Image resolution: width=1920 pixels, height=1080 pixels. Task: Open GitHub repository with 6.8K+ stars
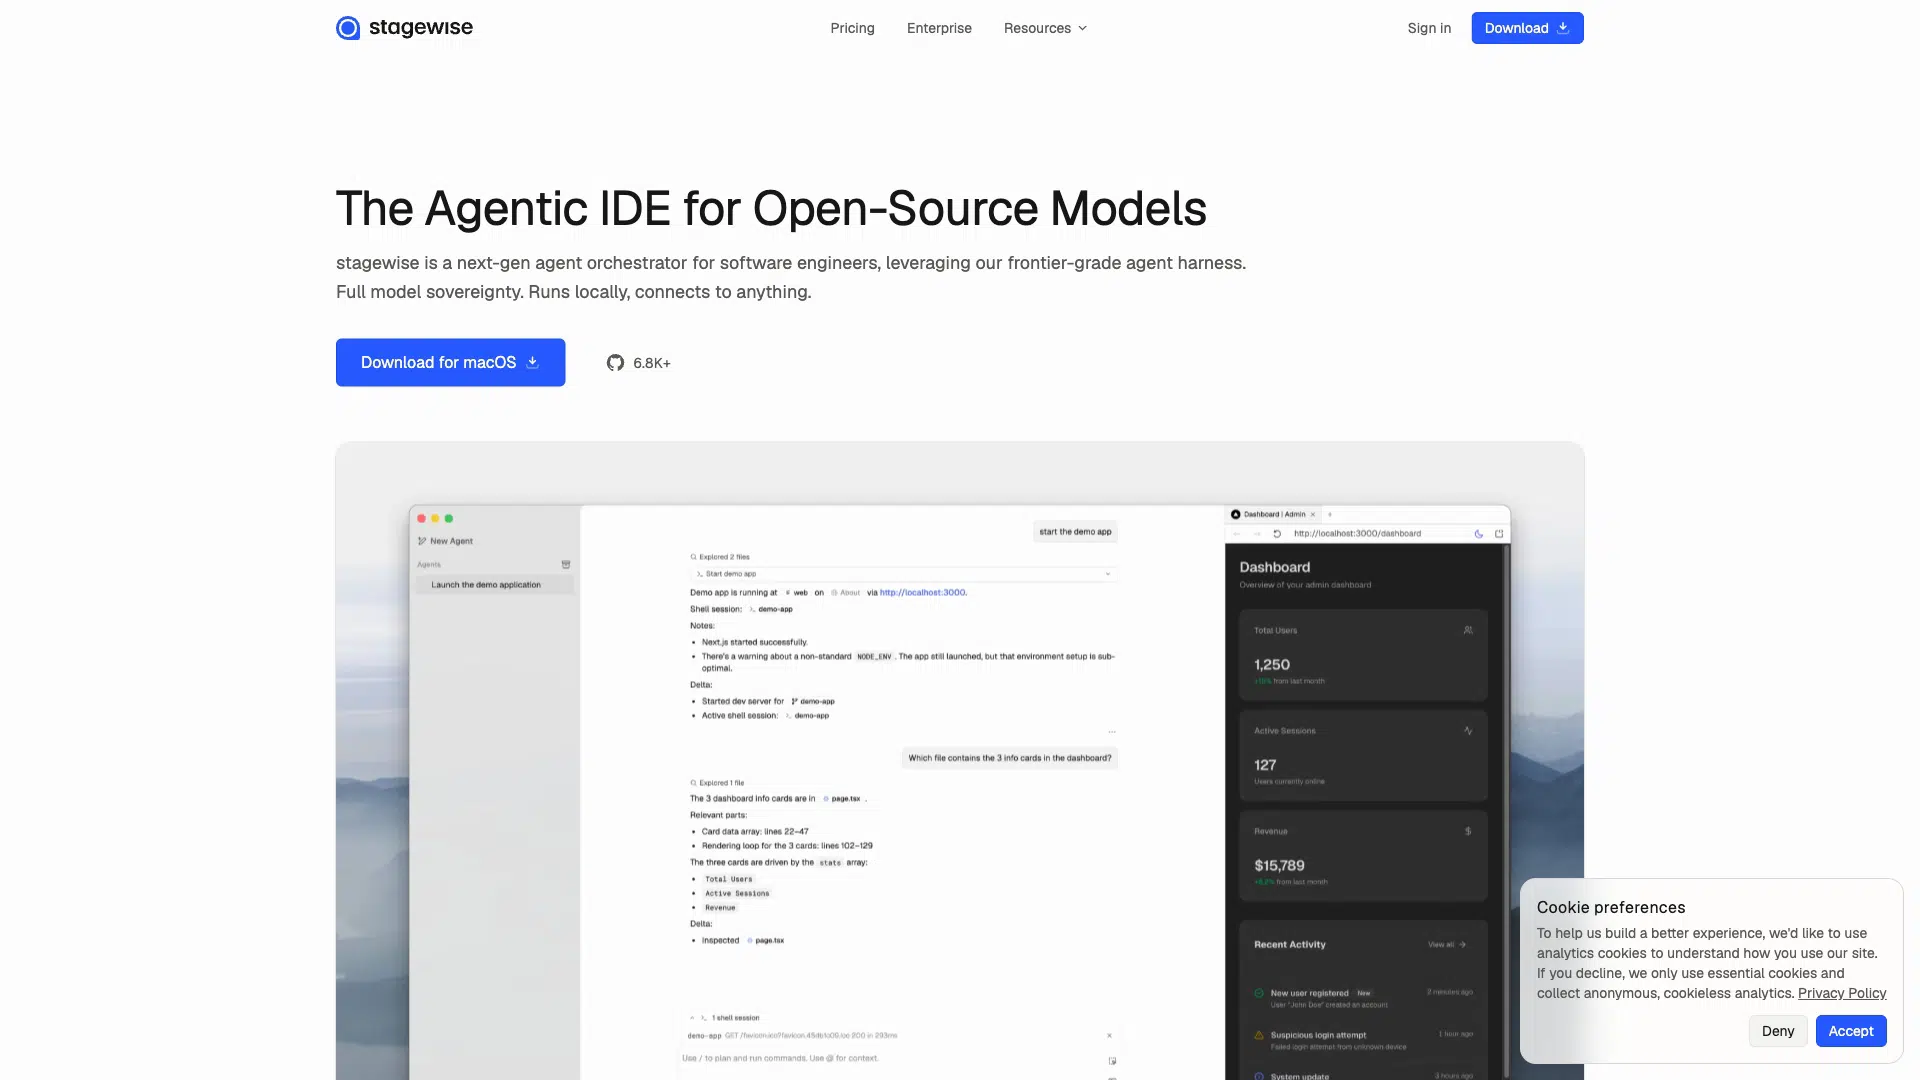point(638,363)
